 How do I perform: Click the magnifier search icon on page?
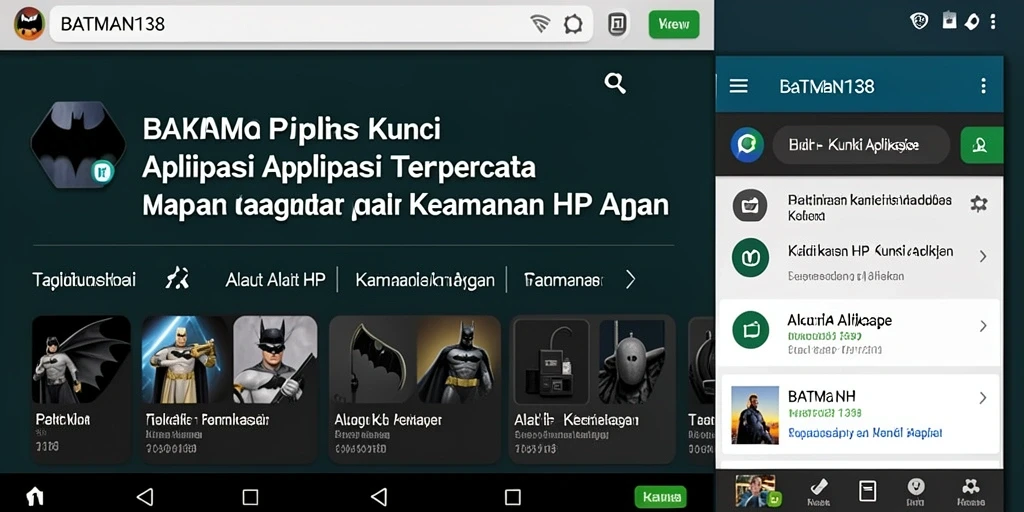point(615,83)
